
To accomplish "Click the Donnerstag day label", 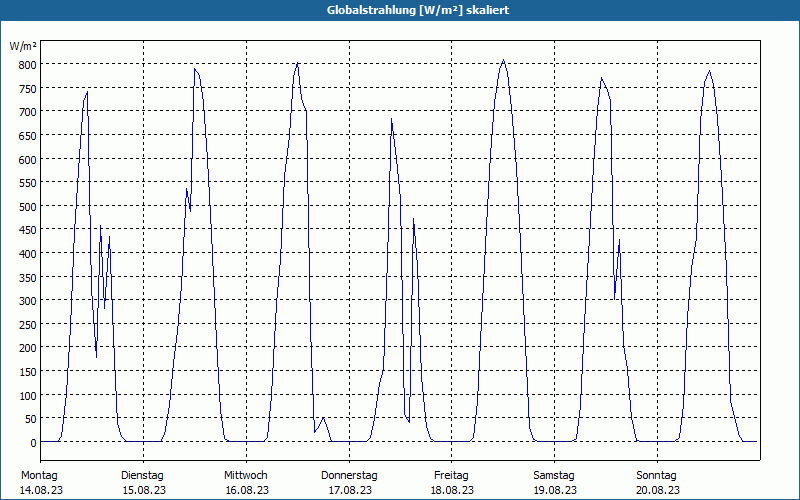I will pyautogui.click(x=349, y=476).
